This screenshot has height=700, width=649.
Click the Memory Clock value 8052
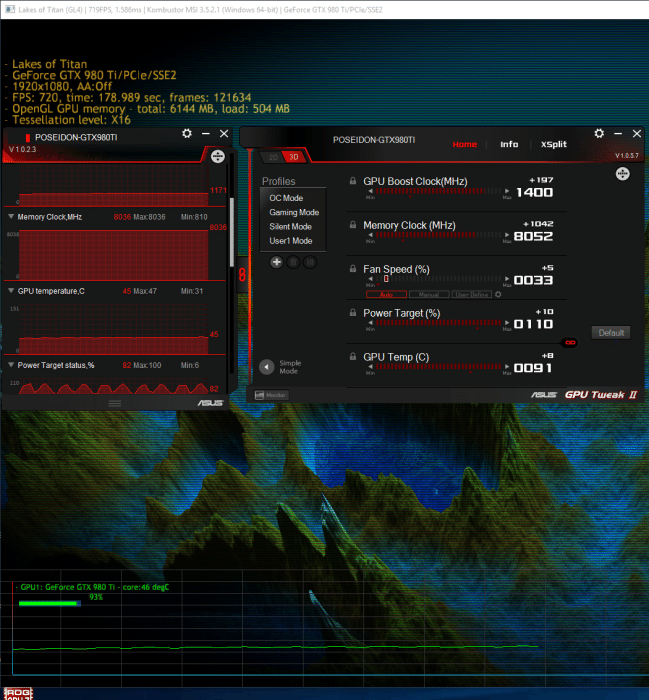tap(533, 236)
